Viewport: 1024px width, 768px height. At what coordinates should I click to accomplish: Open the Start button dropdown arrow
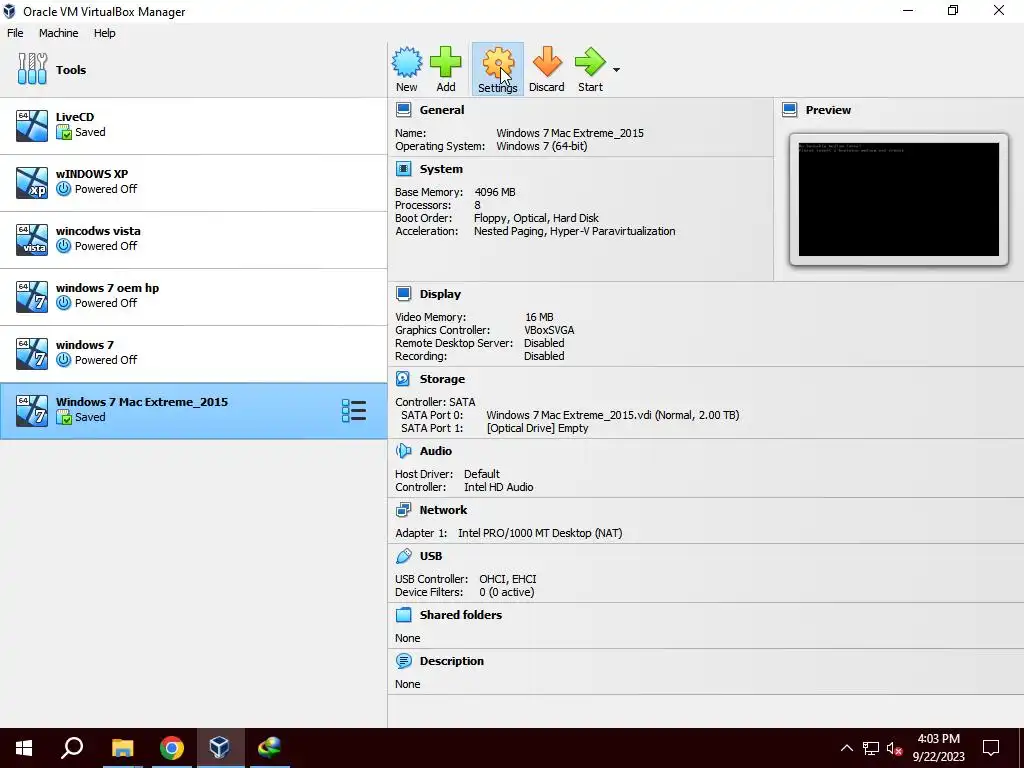tap(616, 70)
